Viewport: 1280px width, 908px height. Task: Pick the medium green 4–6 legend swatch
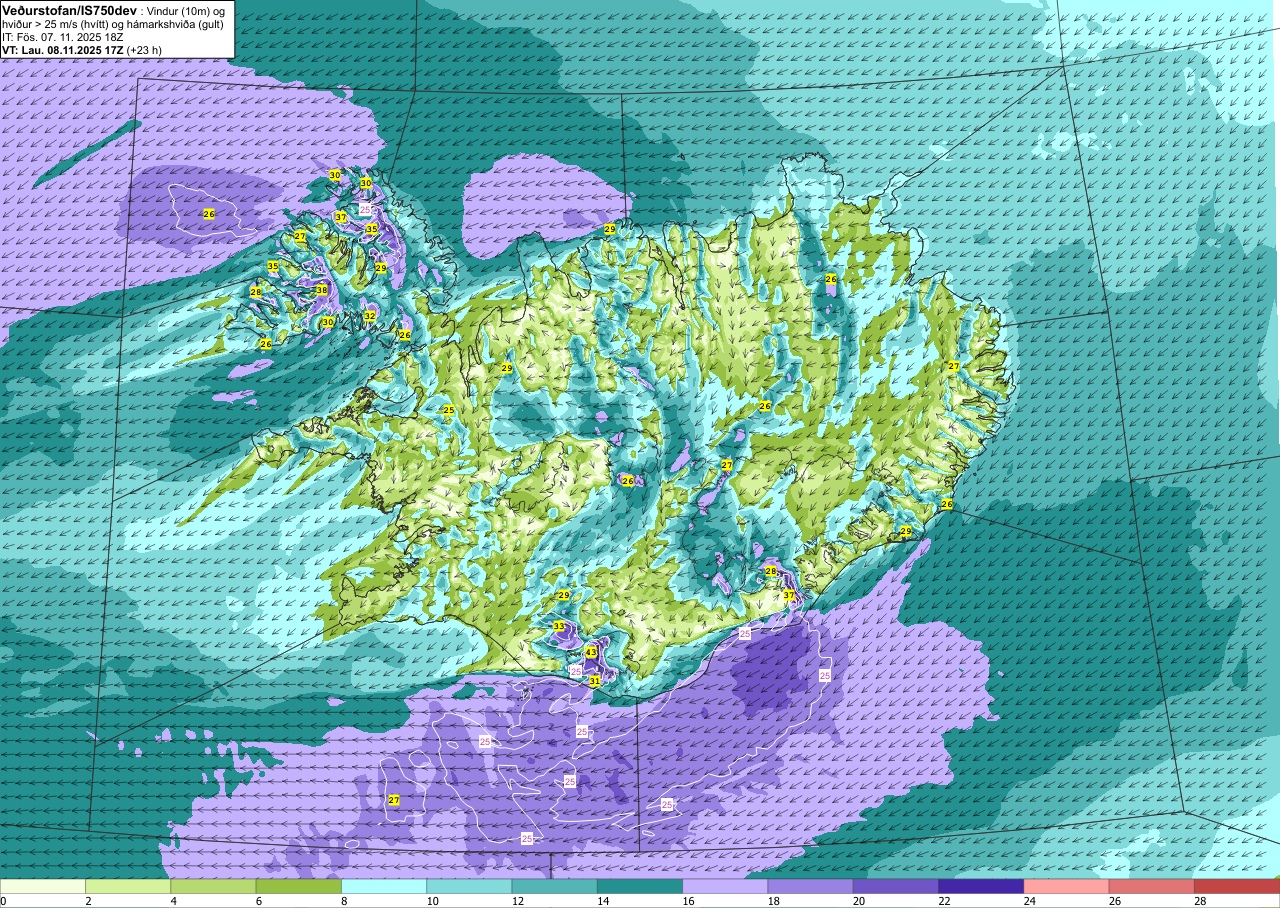point(213,886)
